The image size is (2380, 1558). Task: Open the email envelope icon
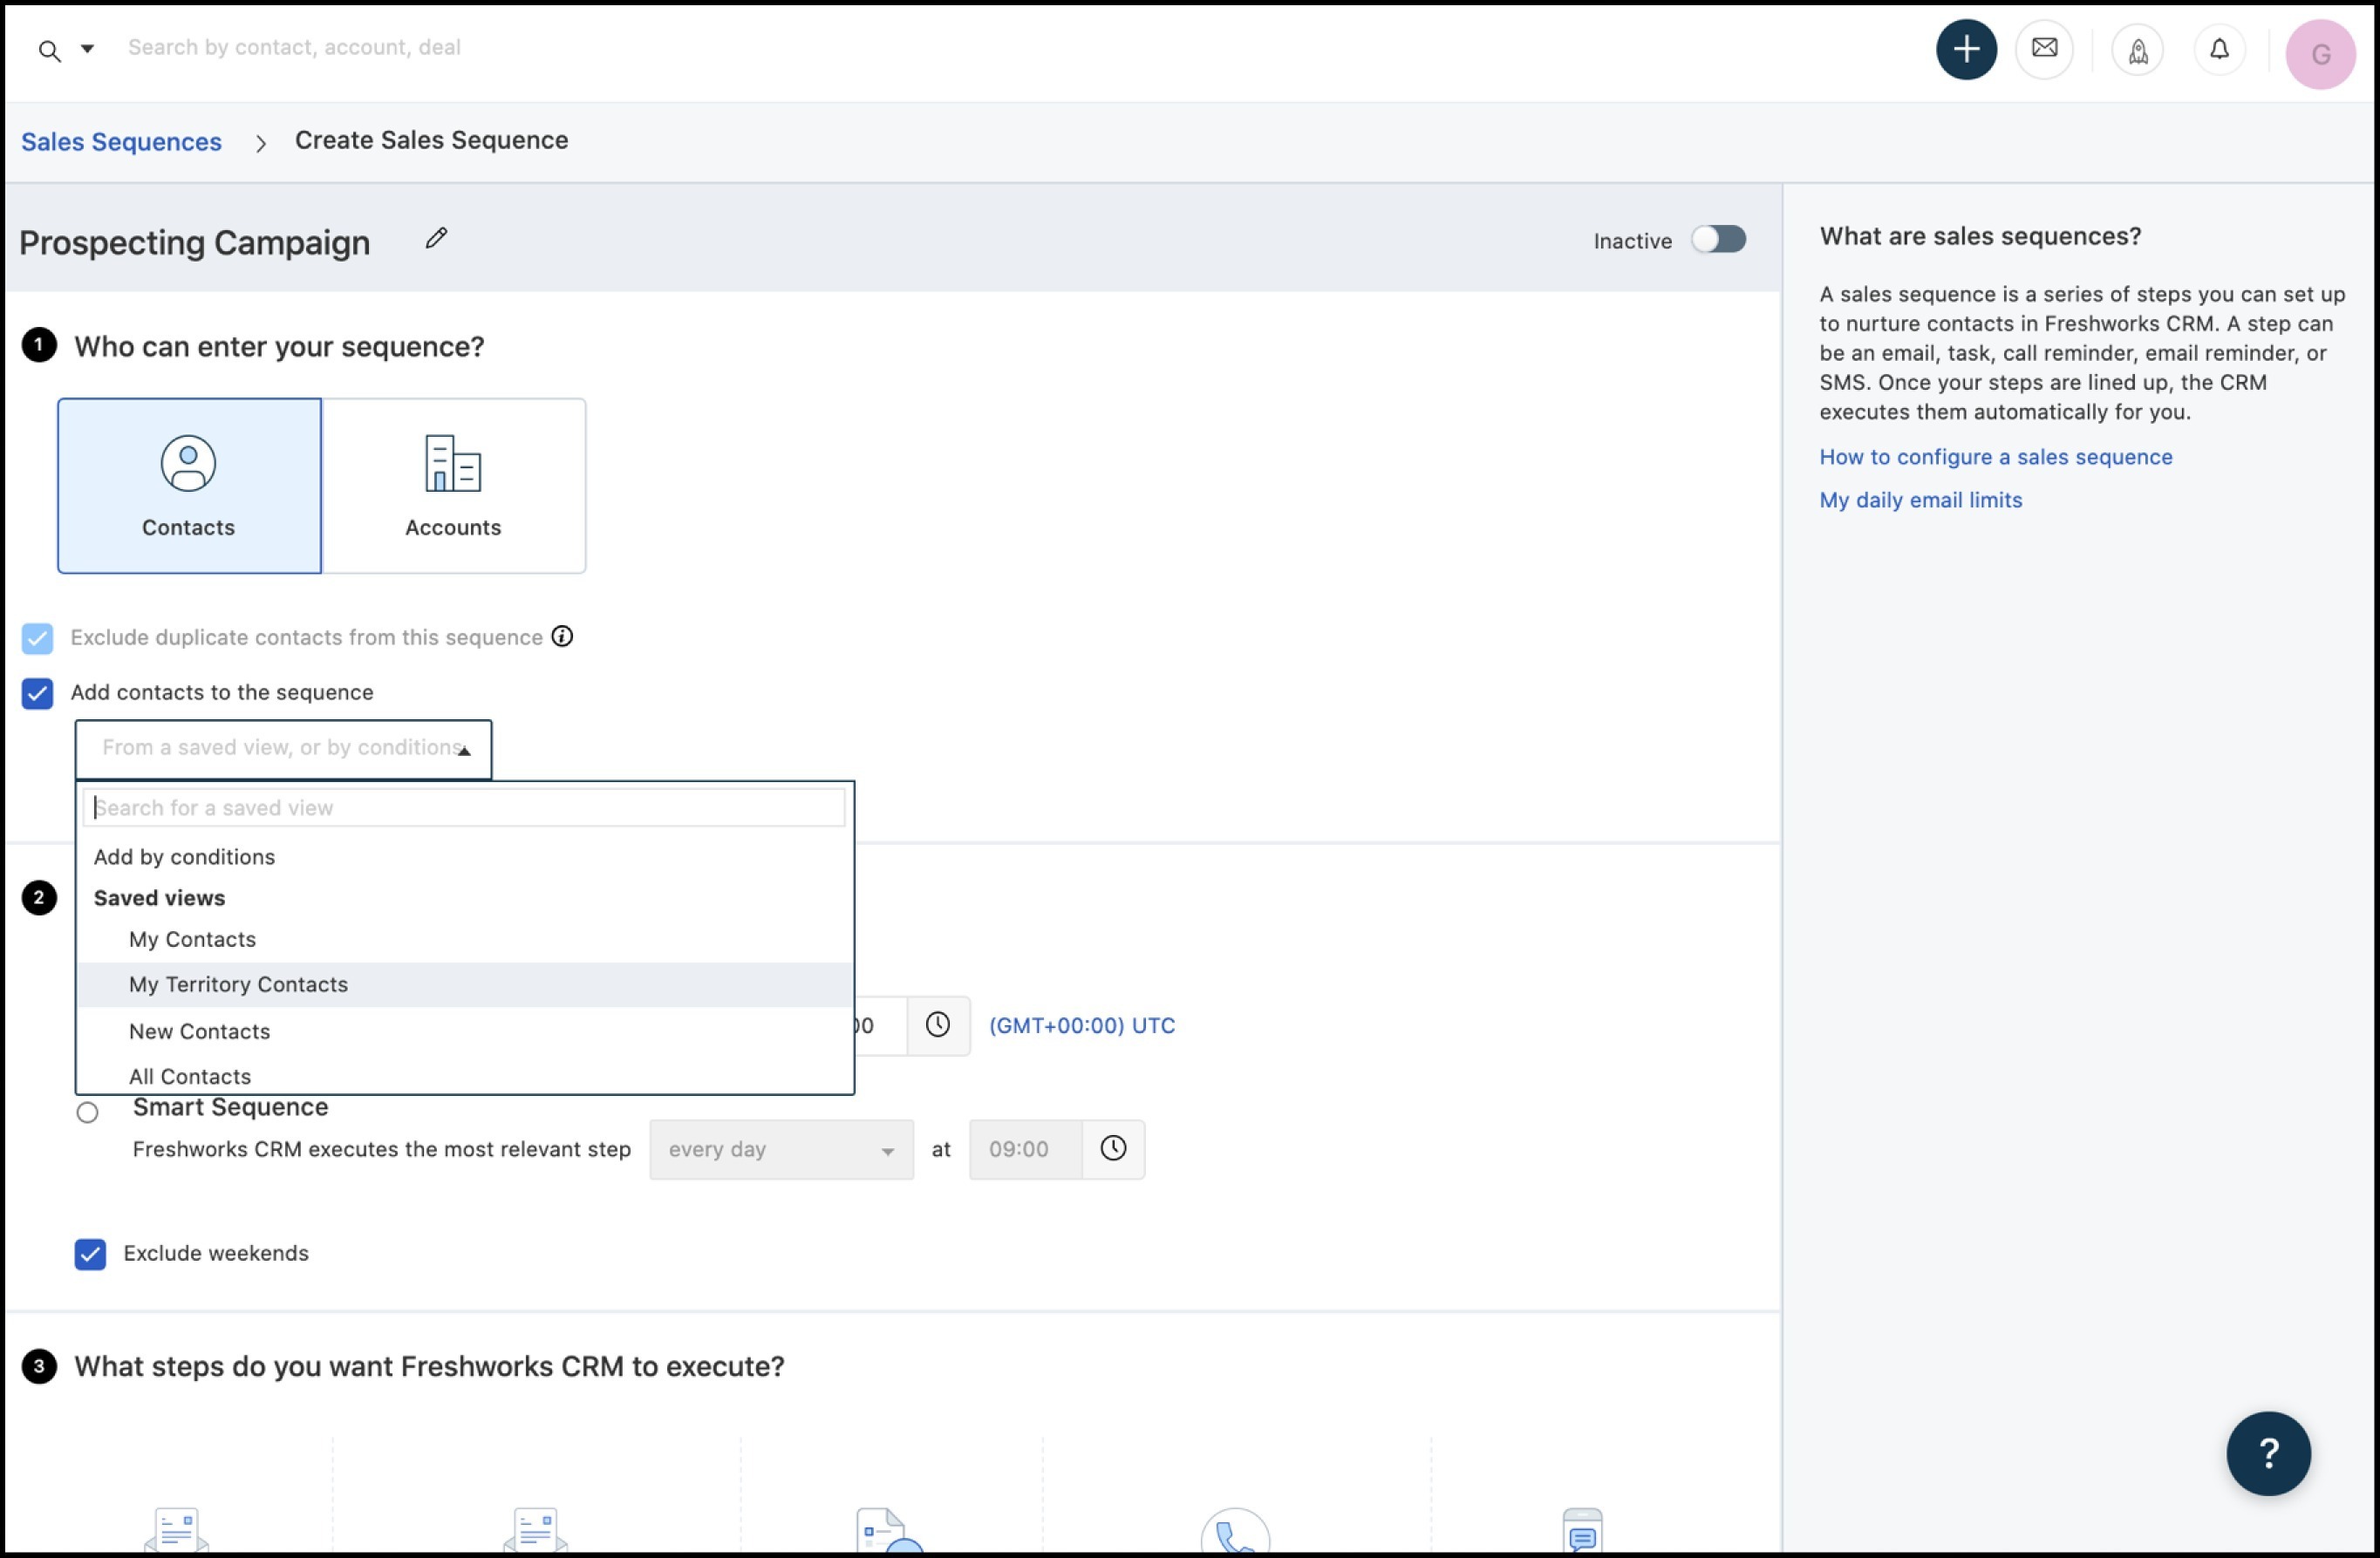click(x=2044, y=49)
